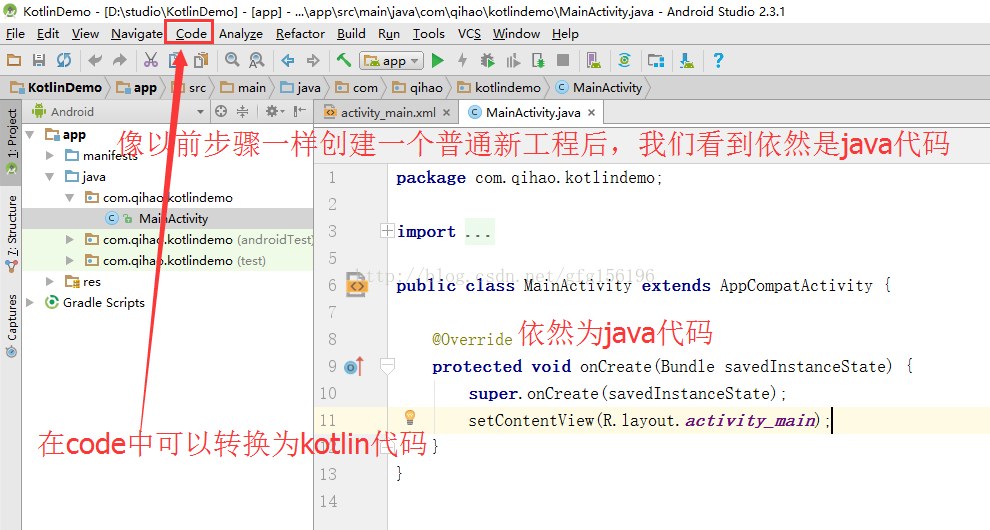This screenshot has width=990, height=530.
Task: Fold the onCreate method body
Action: coord(387,366)
